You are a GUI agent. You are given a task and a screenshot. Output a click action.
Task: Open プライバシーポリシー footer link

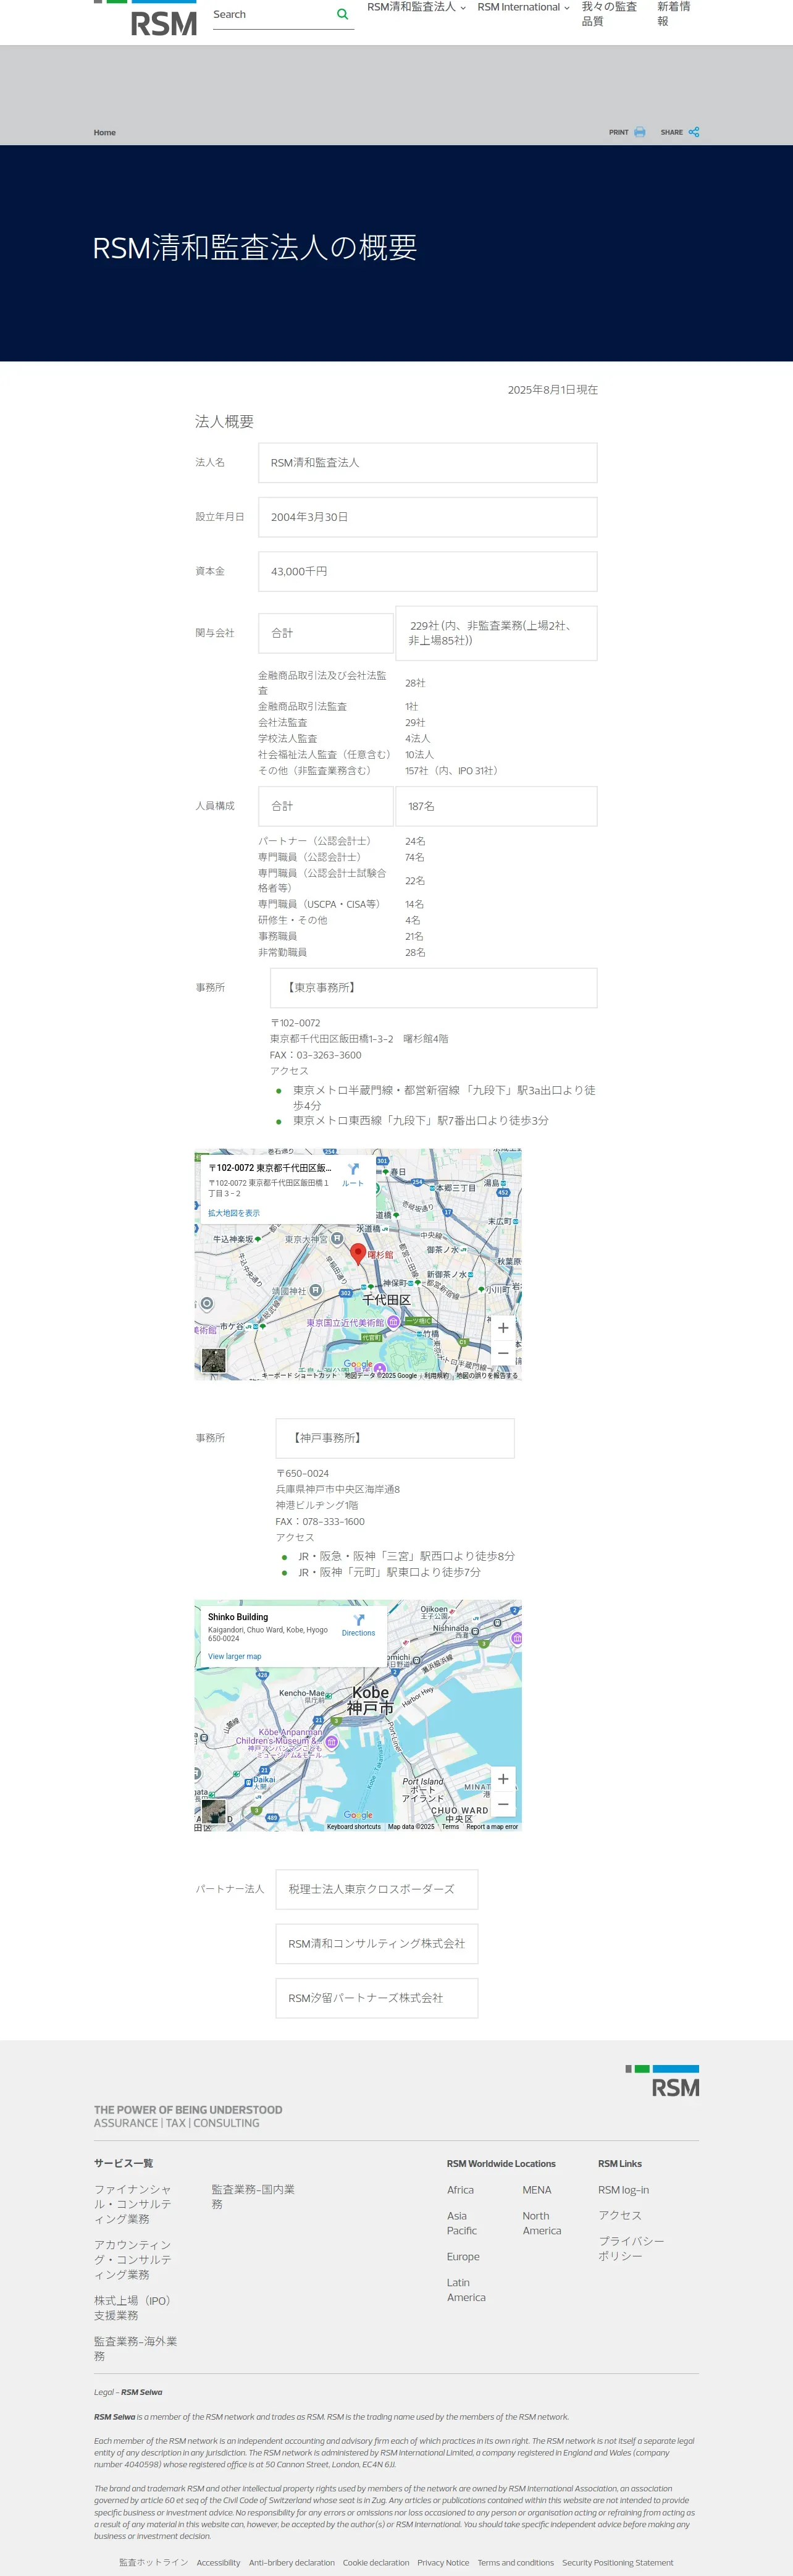(x=631, y=2248)
